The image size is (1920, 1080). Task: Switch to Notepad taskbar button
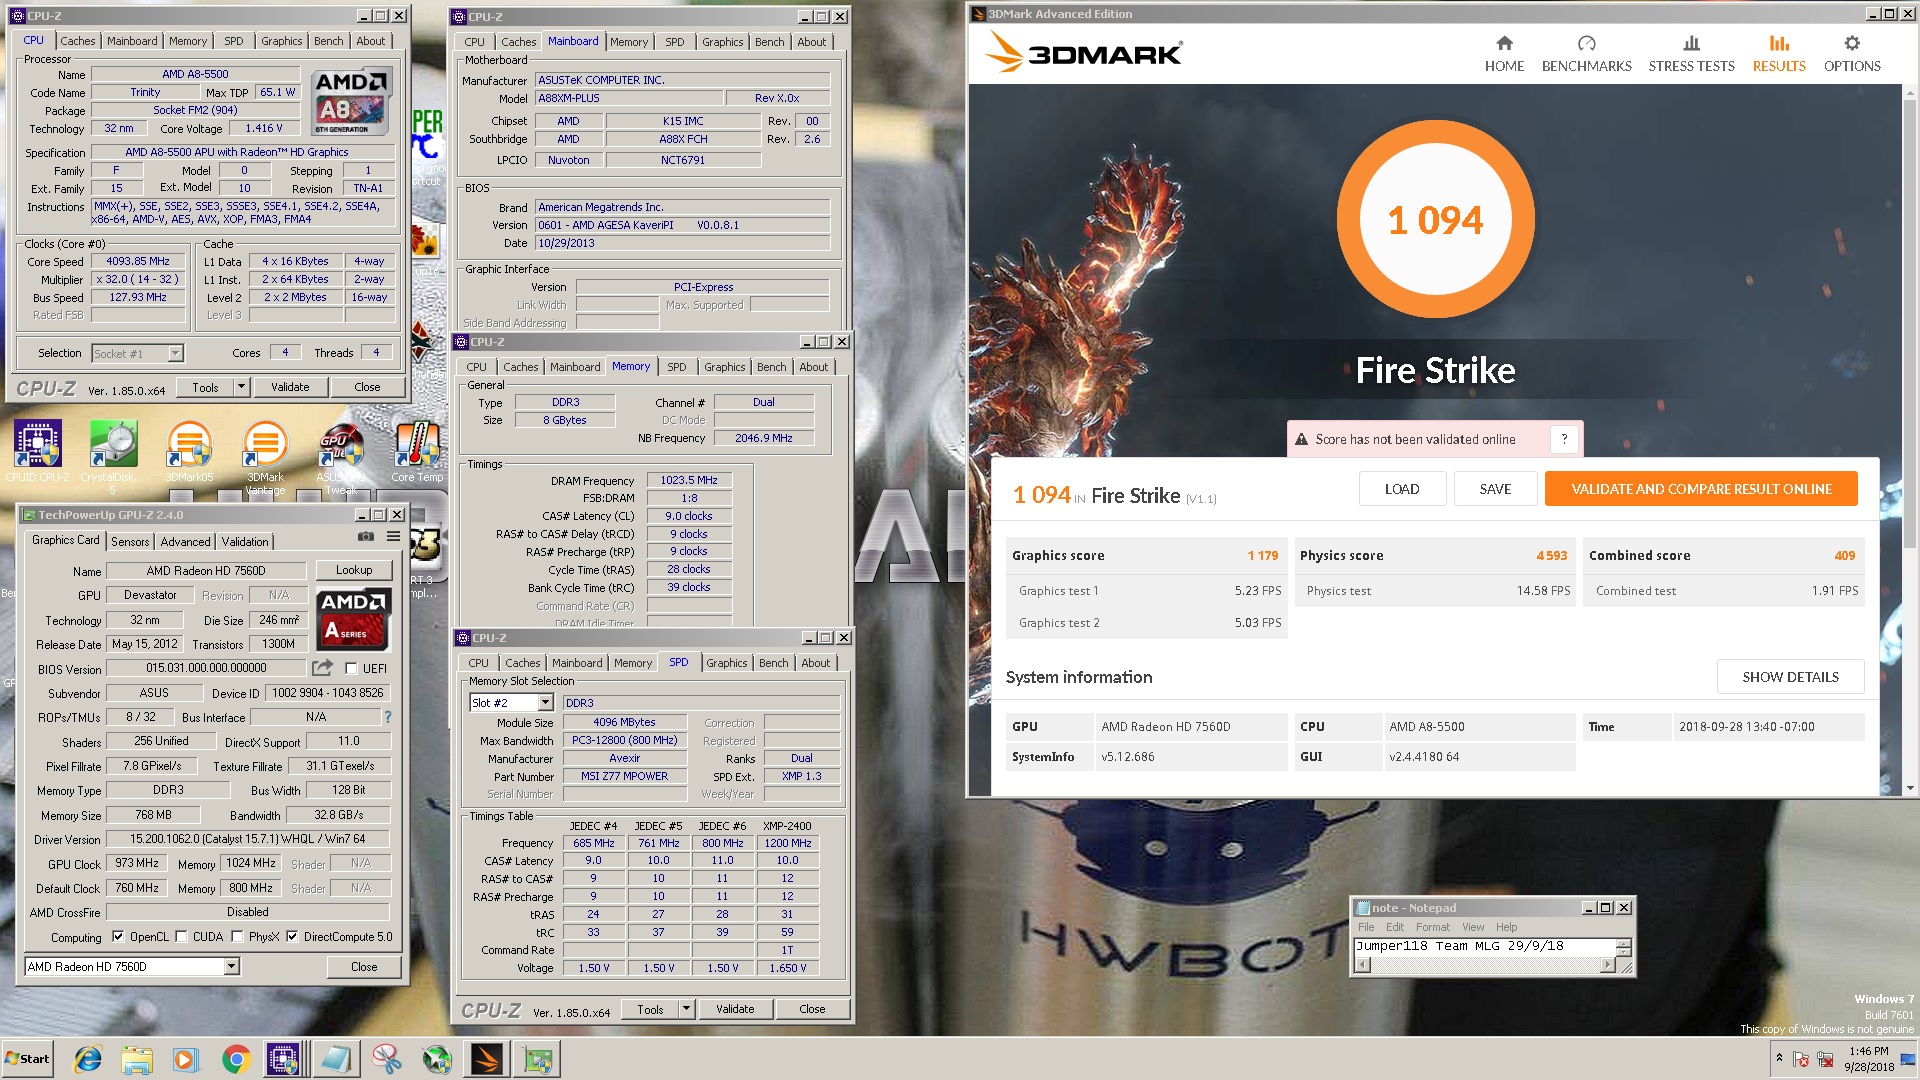click(x=335, y=1059)
